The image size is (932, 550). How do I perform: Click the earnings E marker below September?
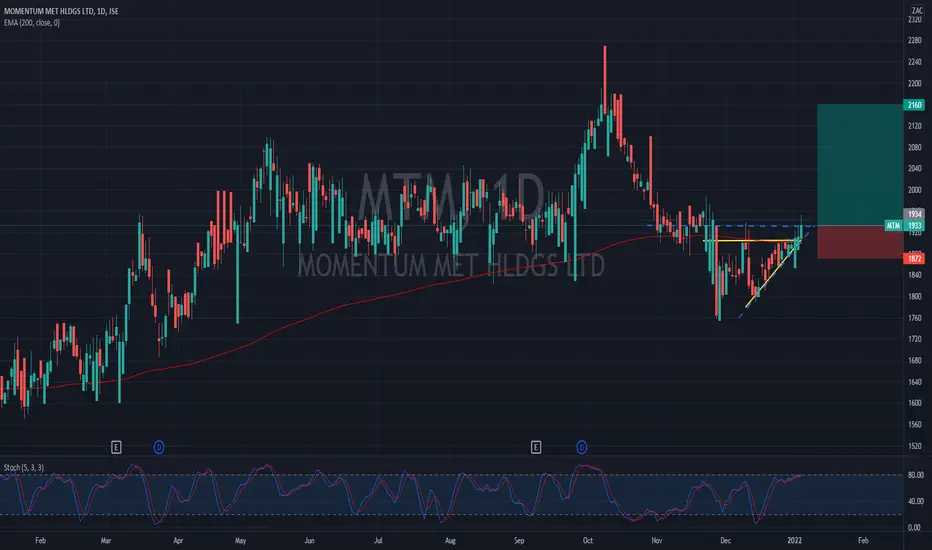click(536, 447)
